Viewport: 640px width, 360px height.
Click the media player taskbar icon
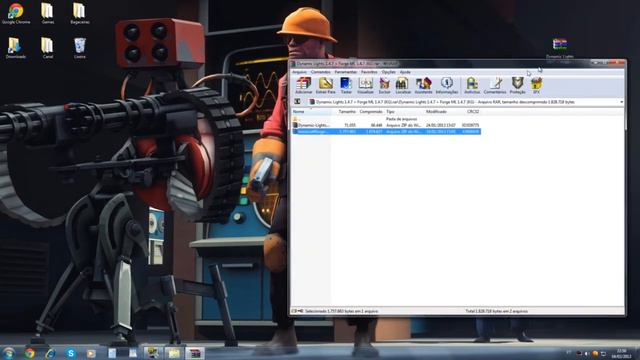coord(91,353)
